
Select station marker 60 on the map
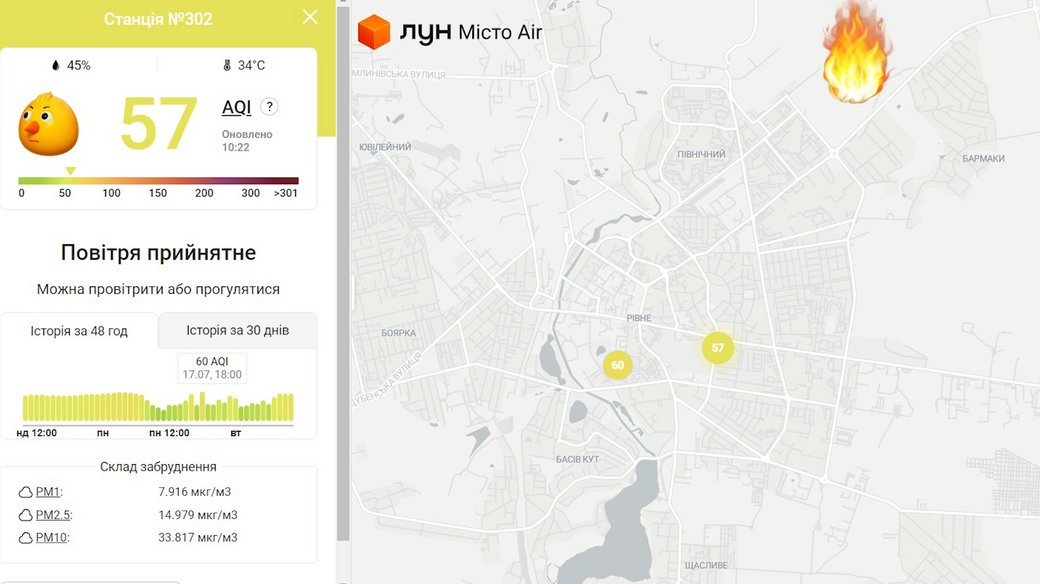click(x=618, y=365)
